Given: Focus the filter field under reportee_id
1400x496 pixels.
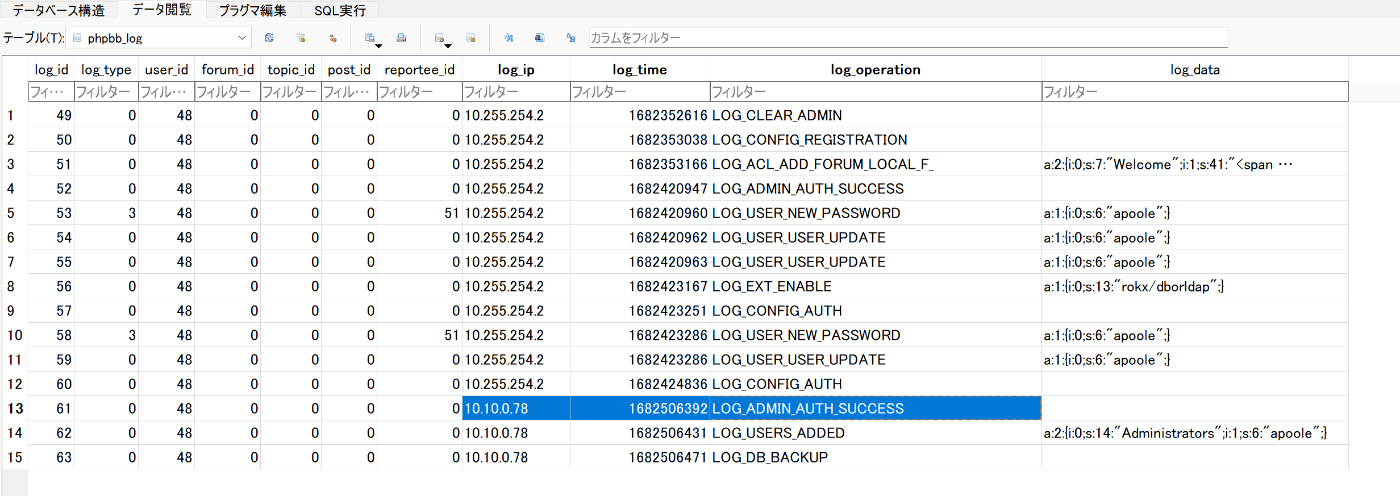Looking at the screenshot, I should pyautogui.click(x=419, y=92).
